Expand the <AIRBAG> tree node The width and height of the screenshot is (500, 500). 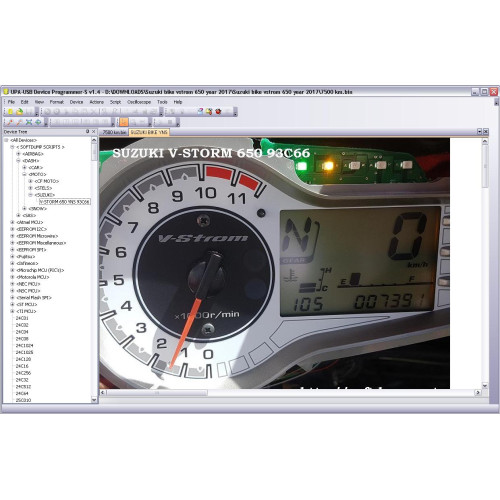(19, 154)
